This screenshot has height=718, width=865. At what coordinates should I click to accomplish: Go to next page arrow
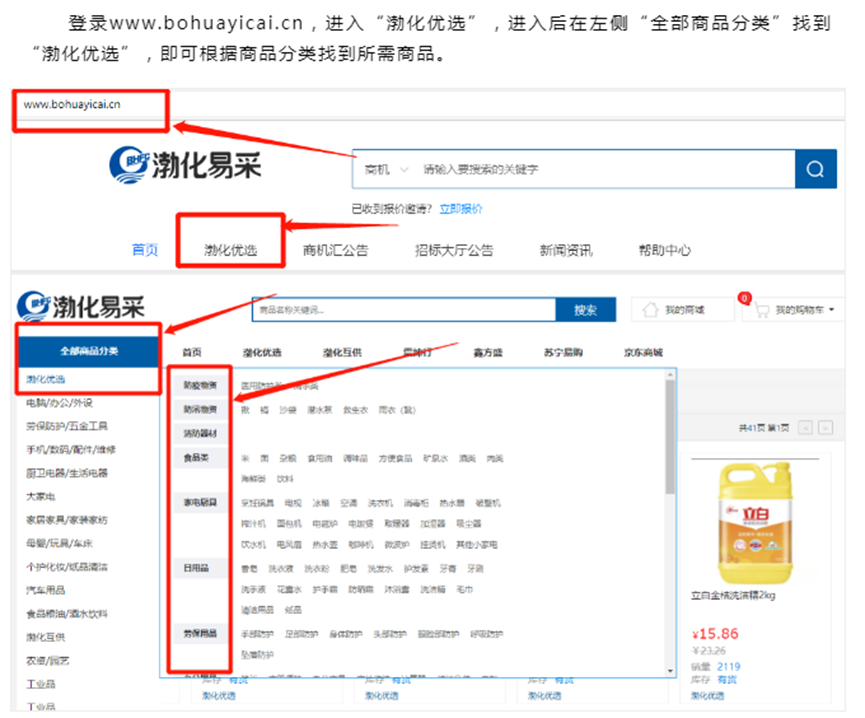(825, 428)
